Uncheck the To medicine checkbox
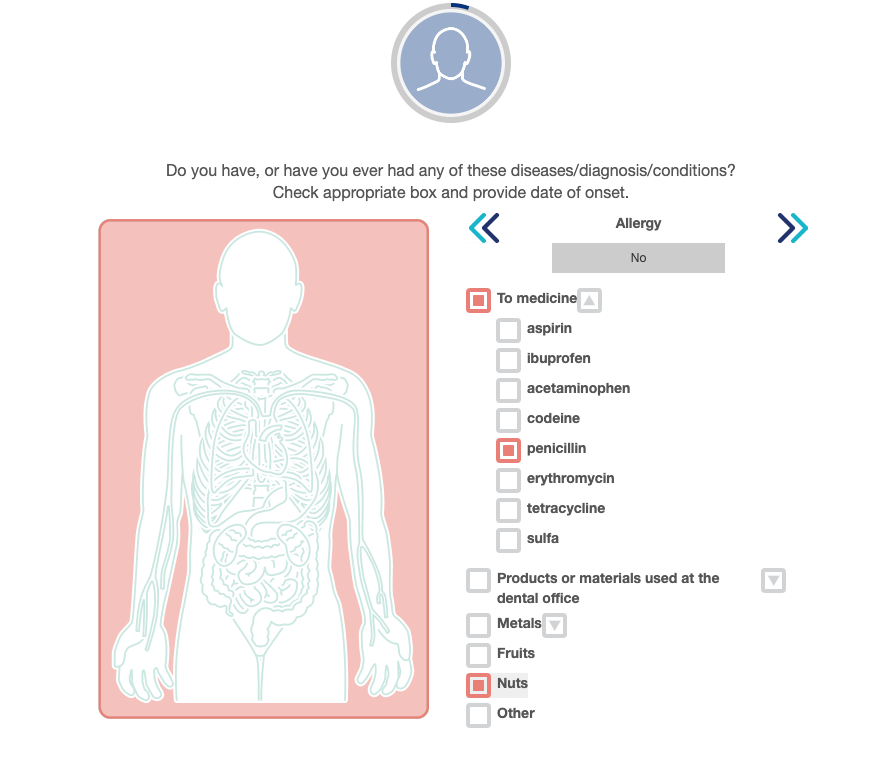This screenshot has height=765, width=878. pos(479,300)
